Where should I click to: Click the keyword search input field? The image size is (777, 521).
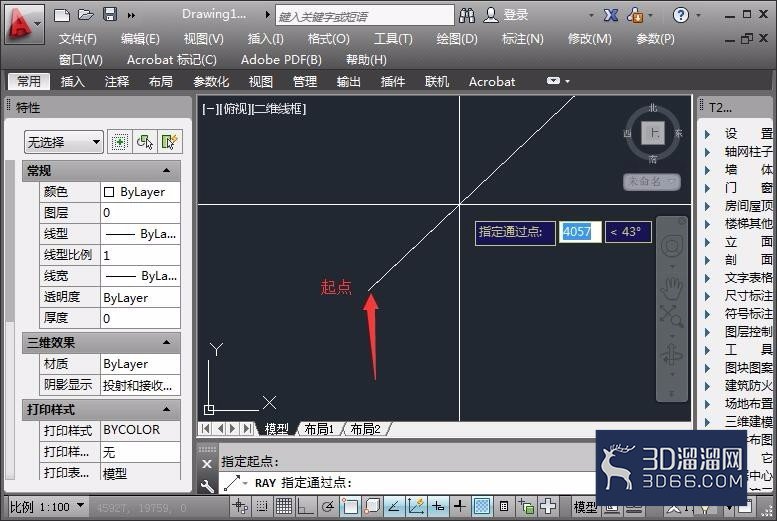[364, 15]
